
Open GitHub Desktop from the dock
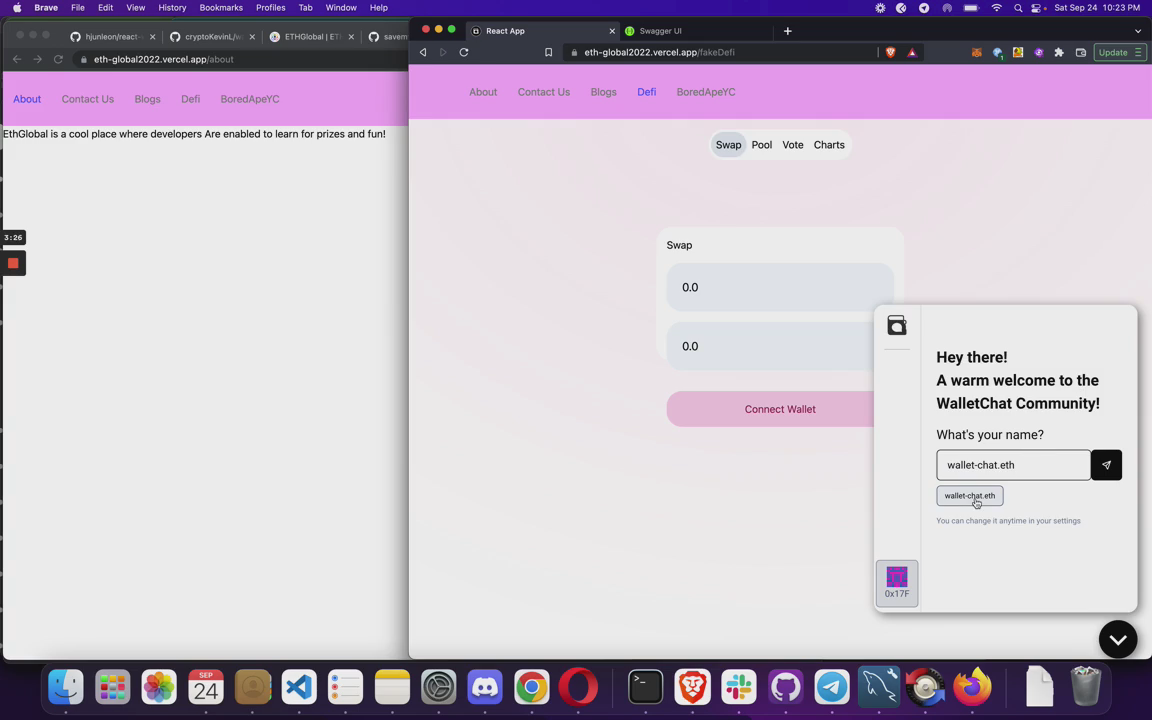tap(785, 688)
